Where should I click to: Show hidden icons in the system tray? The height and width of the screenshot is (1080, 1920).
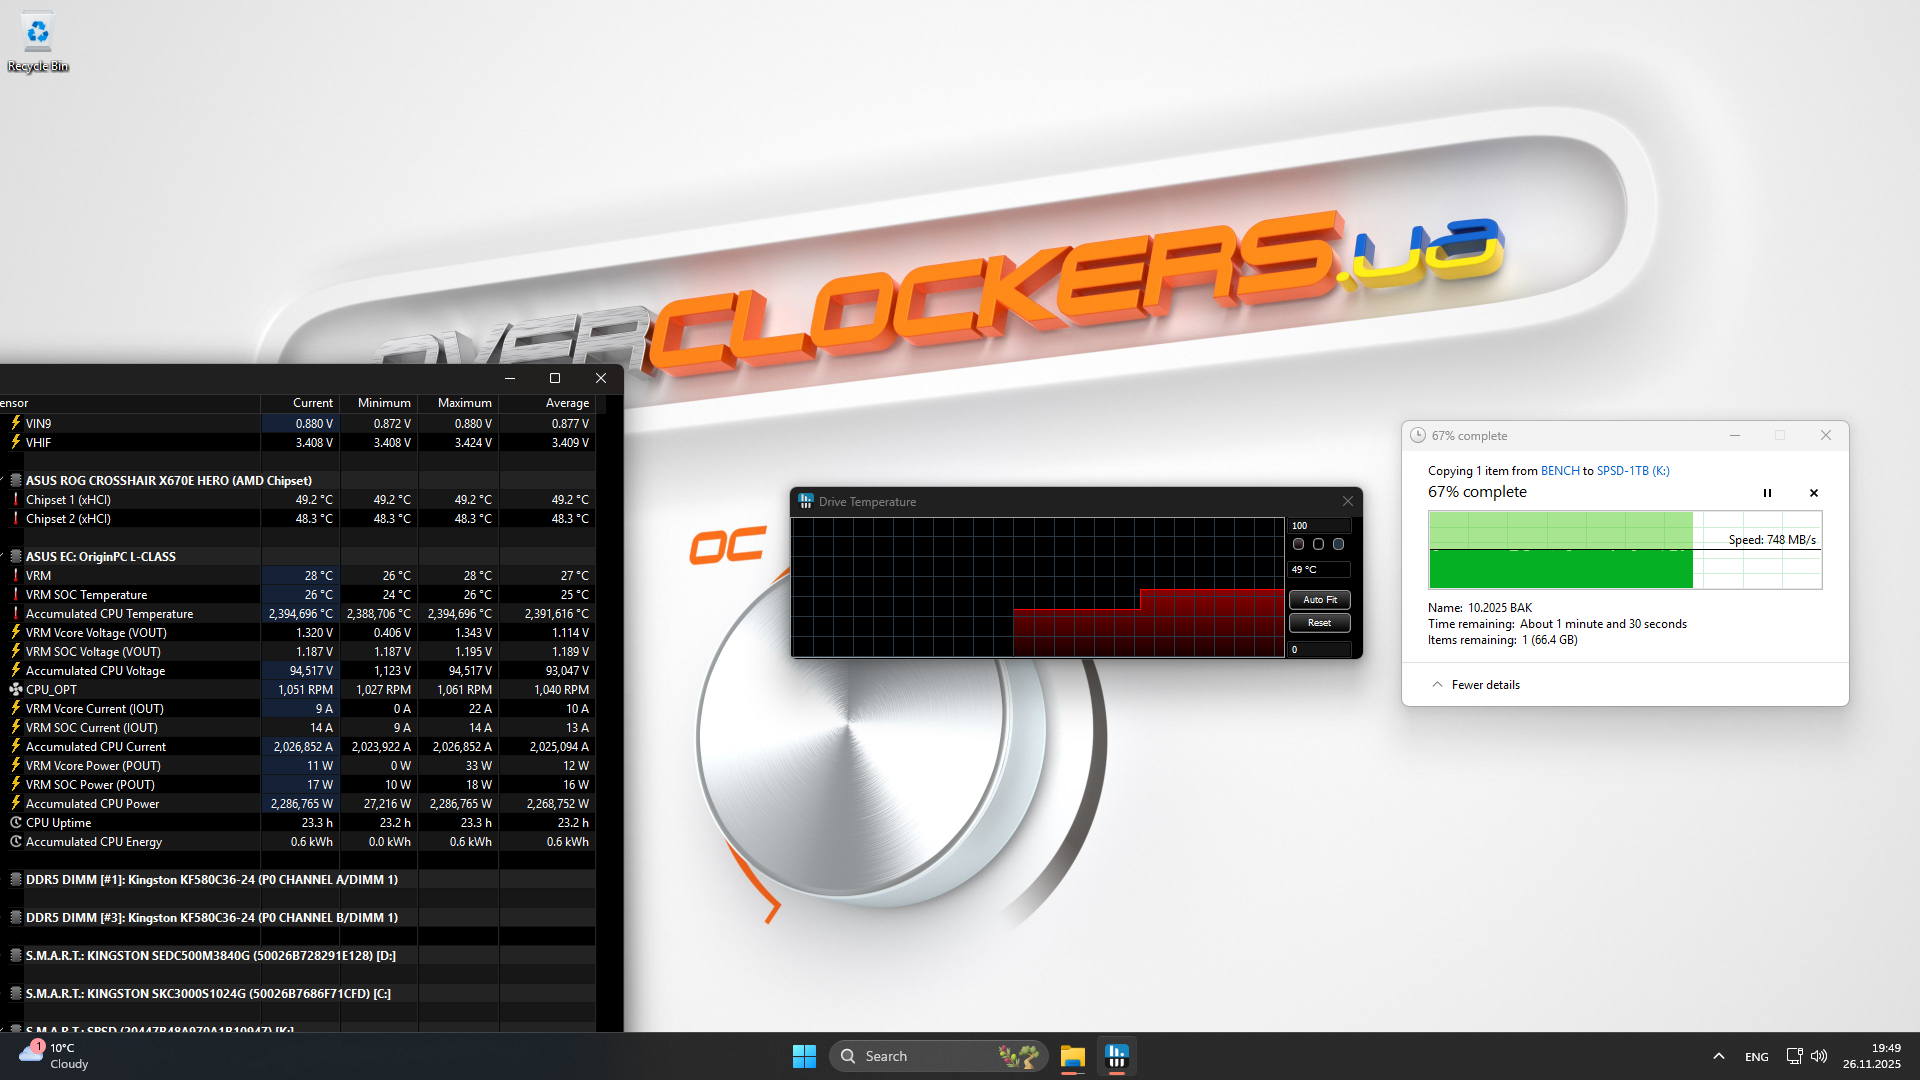point(1718,1056)
